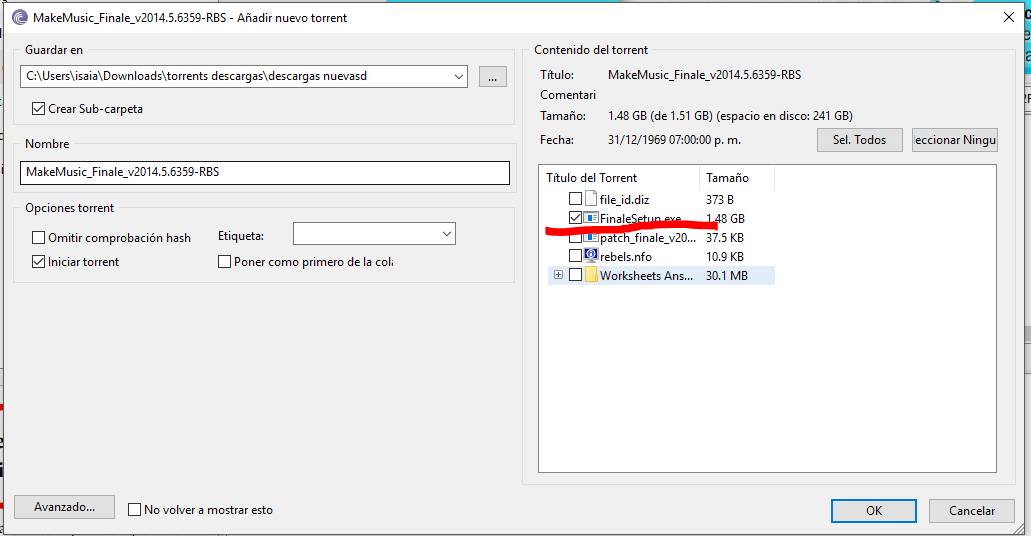
Task: Close the Añadir nuevo torrent dialog
Action: point(1009,18)
